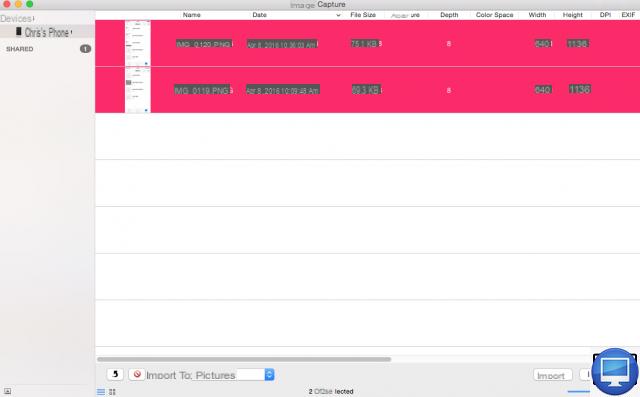Click the EXIF column header
640x397 pixels.
tap(628, 15)
